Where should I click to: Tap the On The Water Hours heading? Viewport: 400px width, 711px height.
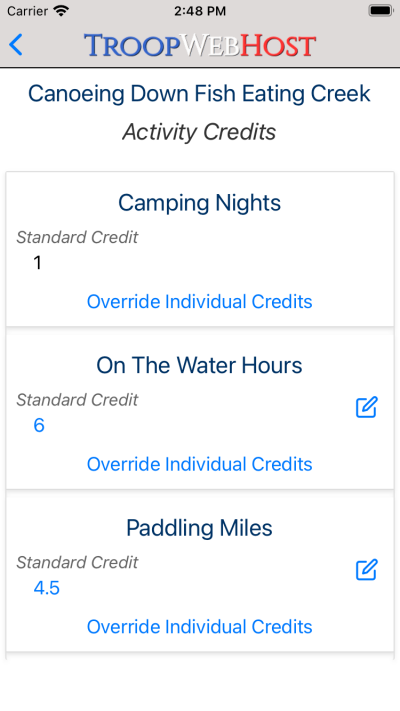point(200,365)
